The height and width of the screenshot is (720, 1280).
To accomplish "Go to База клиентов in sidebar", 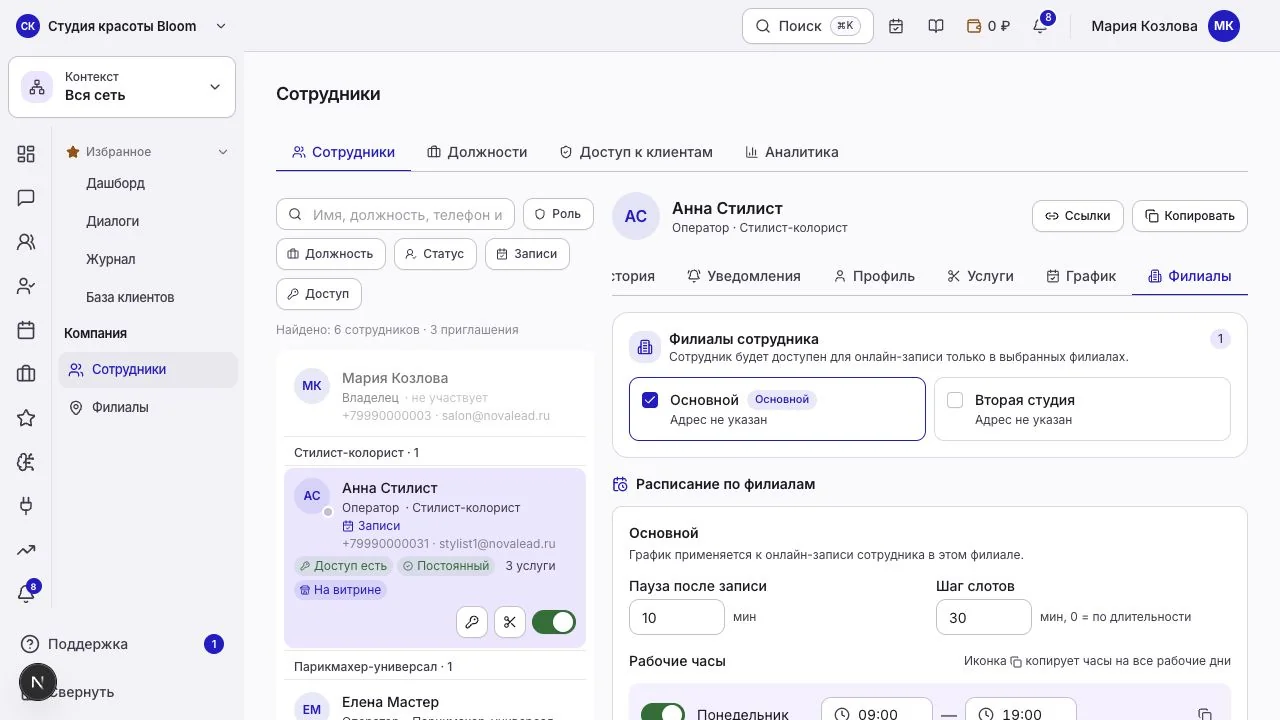I will (130, 297).
